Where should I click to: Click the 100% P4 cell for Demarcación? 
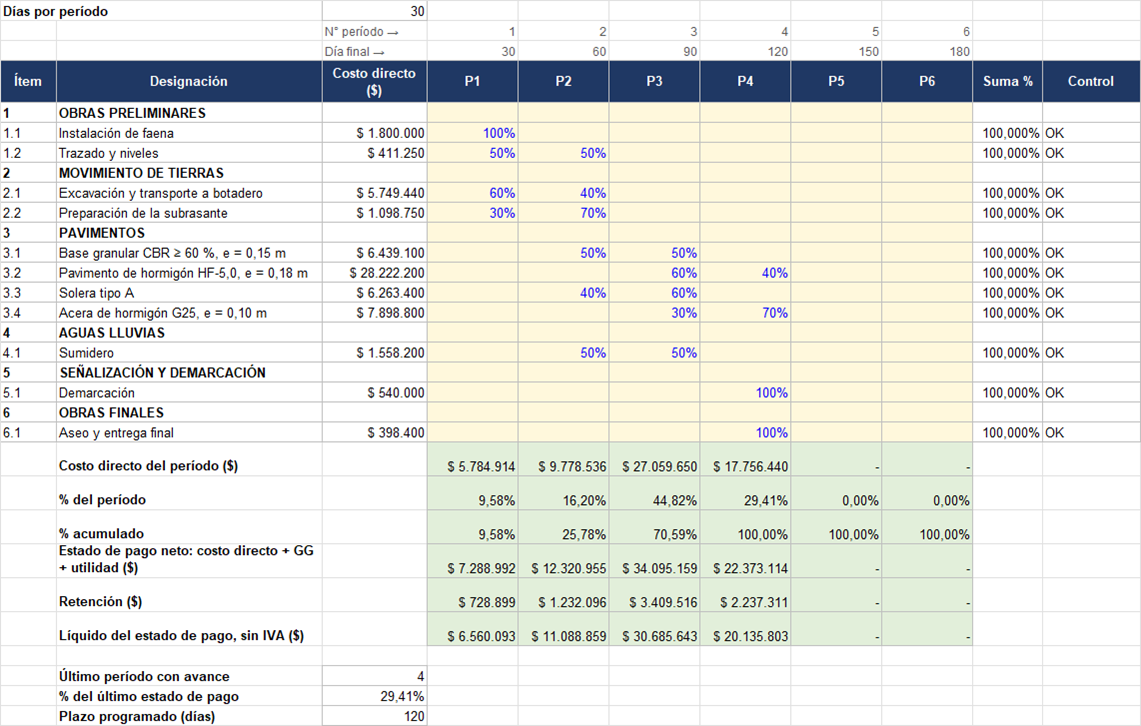tap(745, 393)
